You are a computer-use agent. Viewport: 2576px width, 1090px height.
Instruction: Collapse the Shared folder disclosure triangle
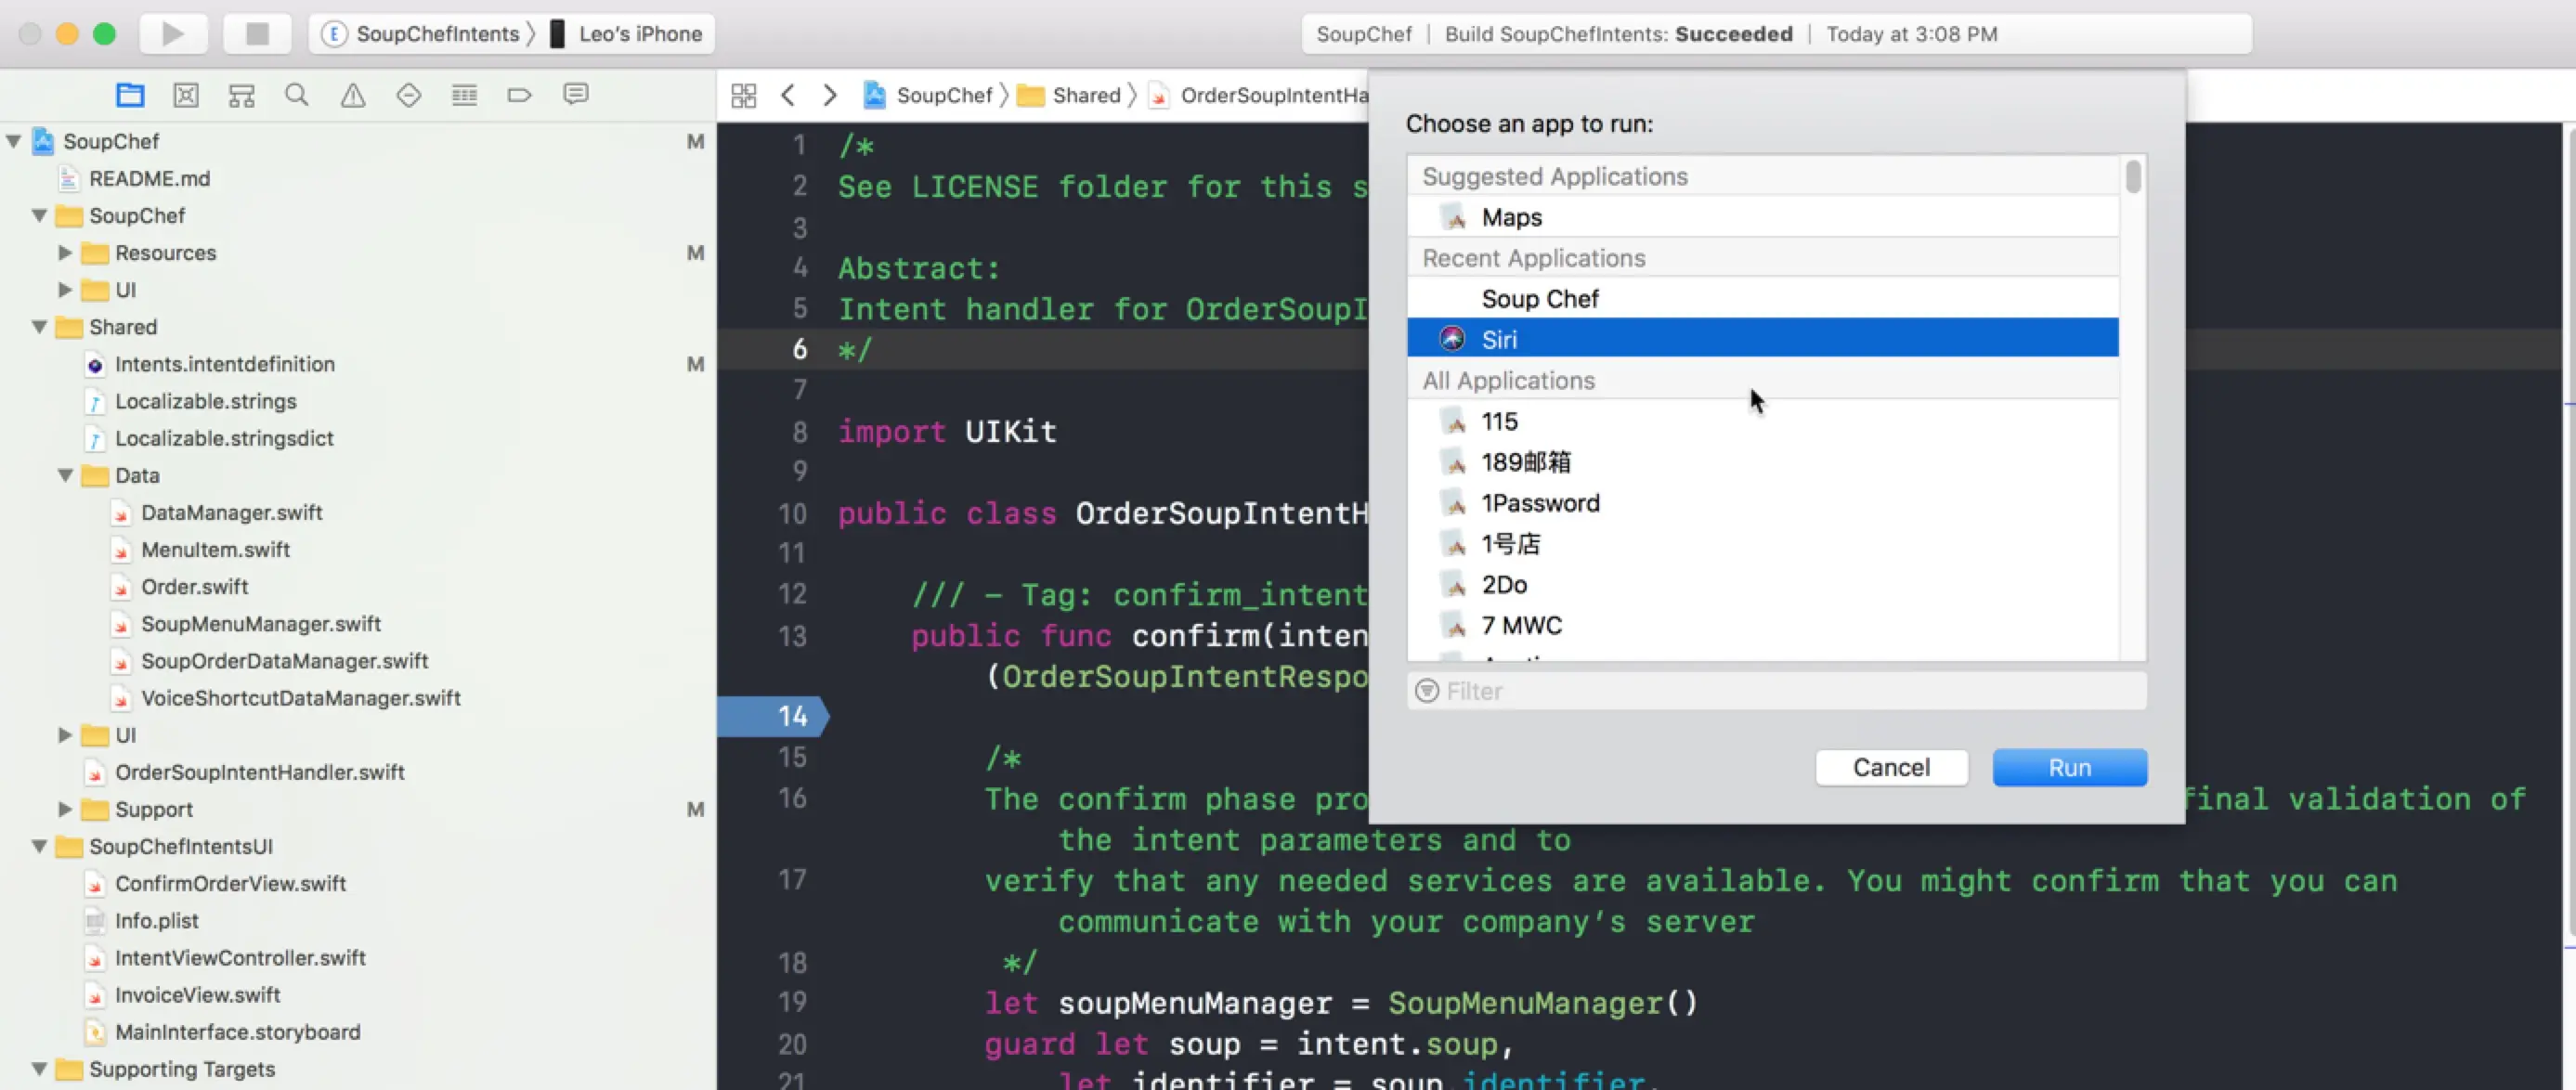pyautogui.click(x=40, y=327)
